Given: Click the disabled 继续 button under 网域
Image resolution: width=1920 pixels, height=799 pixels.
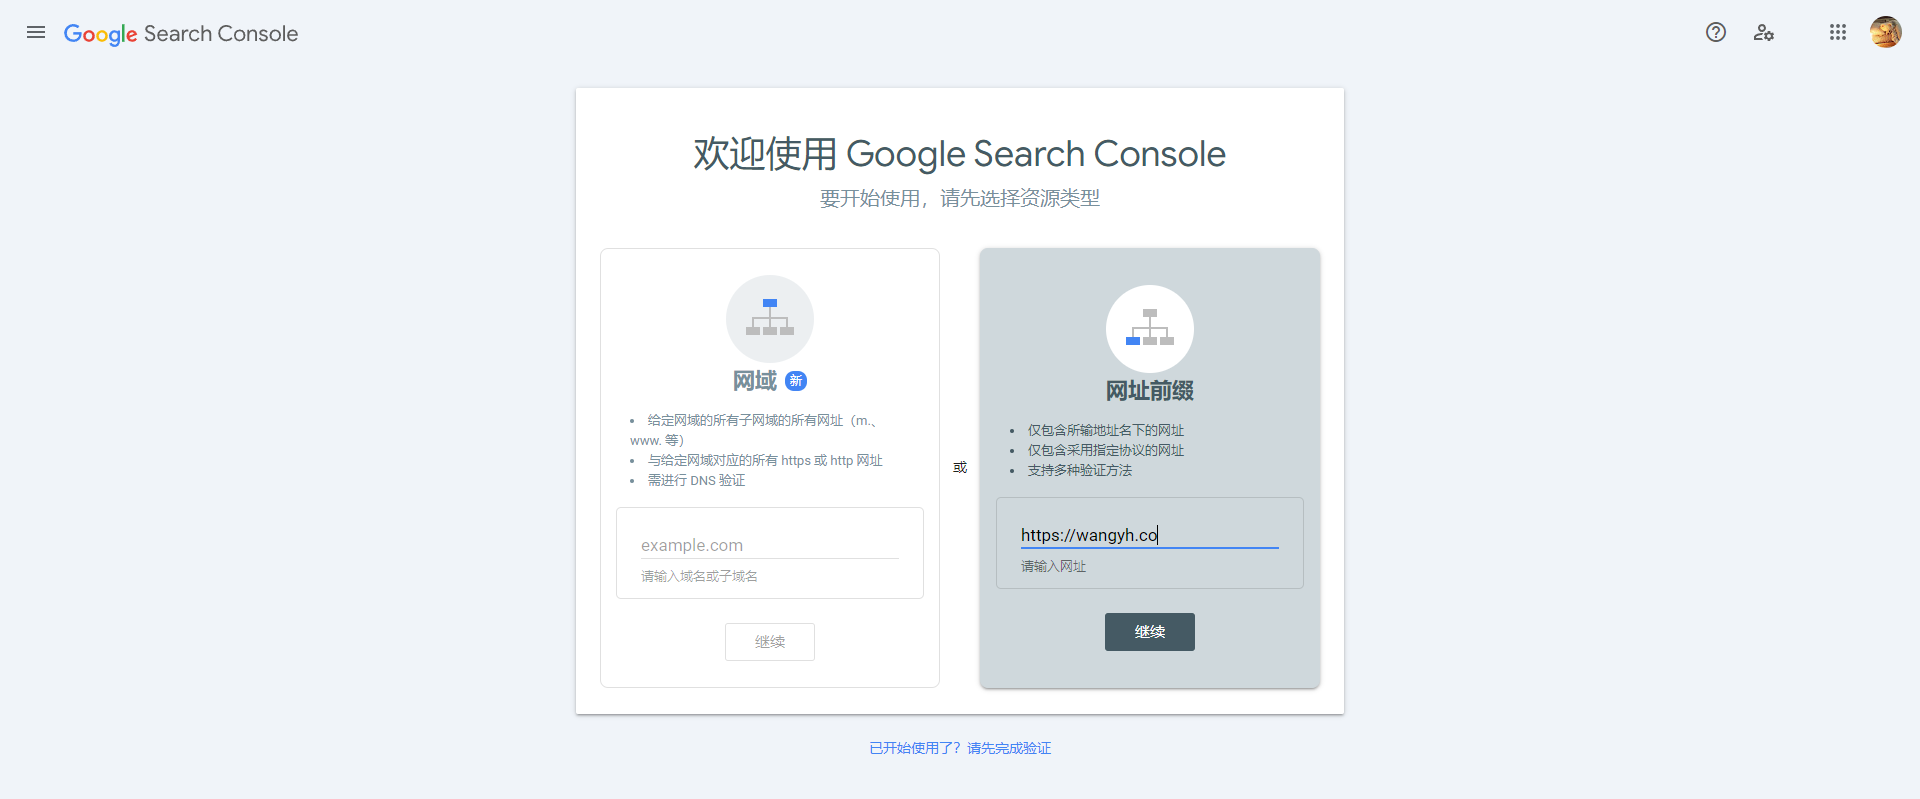Looking at the screenshot, I should (770, 642).
